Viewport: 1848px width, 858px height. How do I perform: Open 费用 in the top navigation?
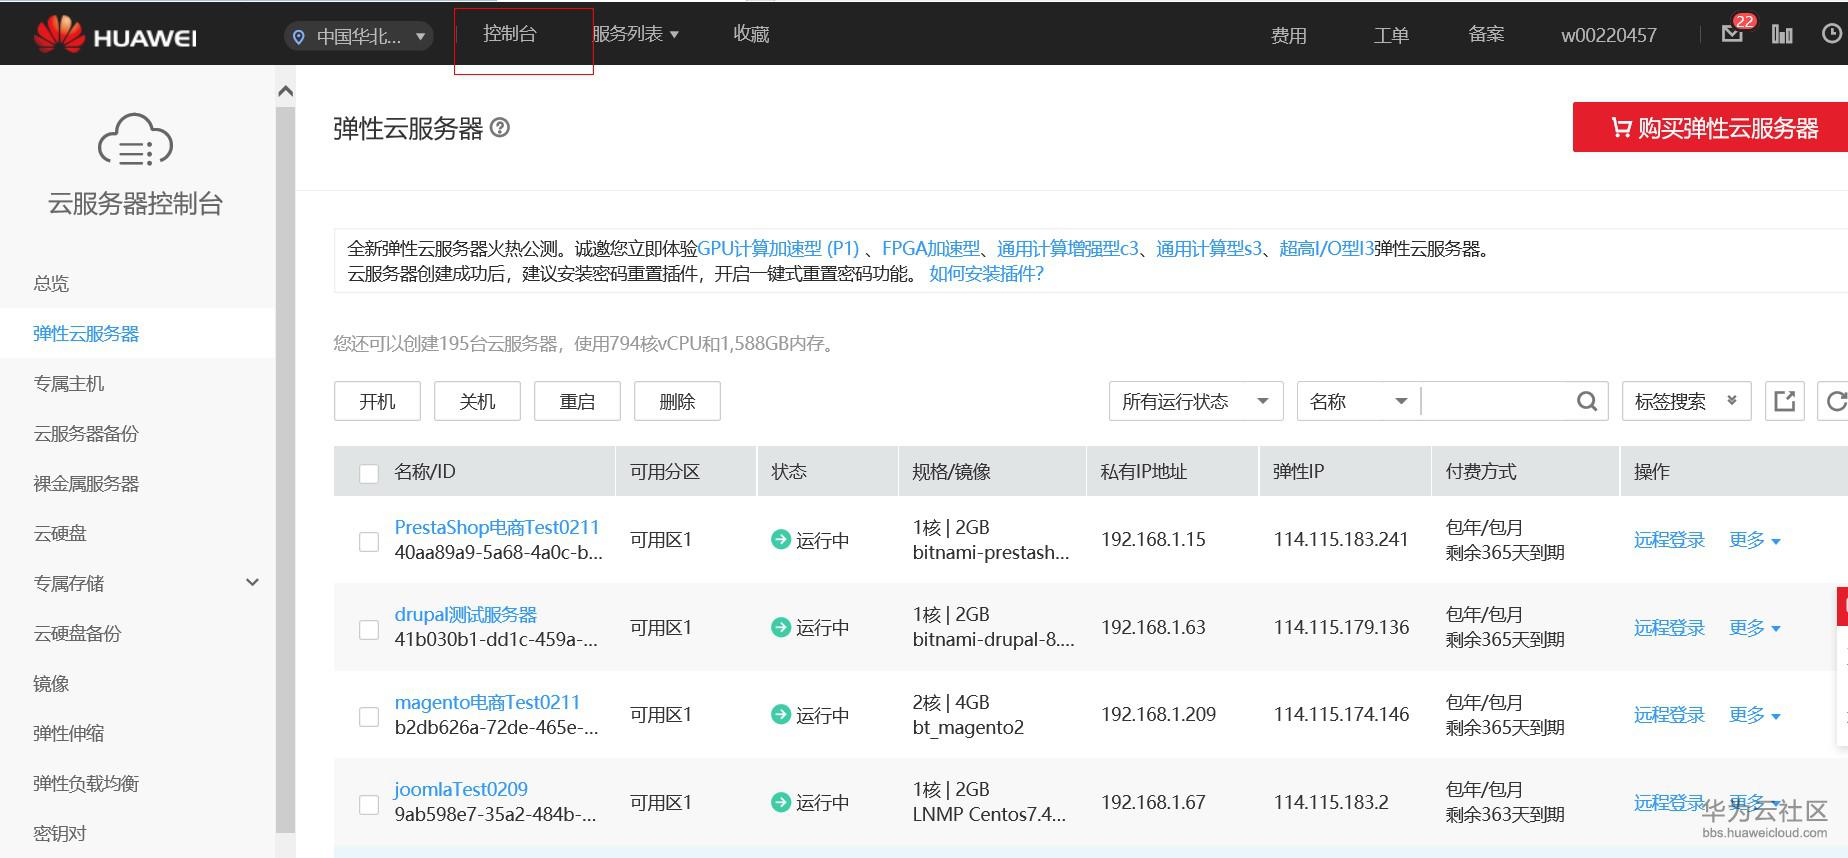pyautogui.click(x=1289, y=36)
